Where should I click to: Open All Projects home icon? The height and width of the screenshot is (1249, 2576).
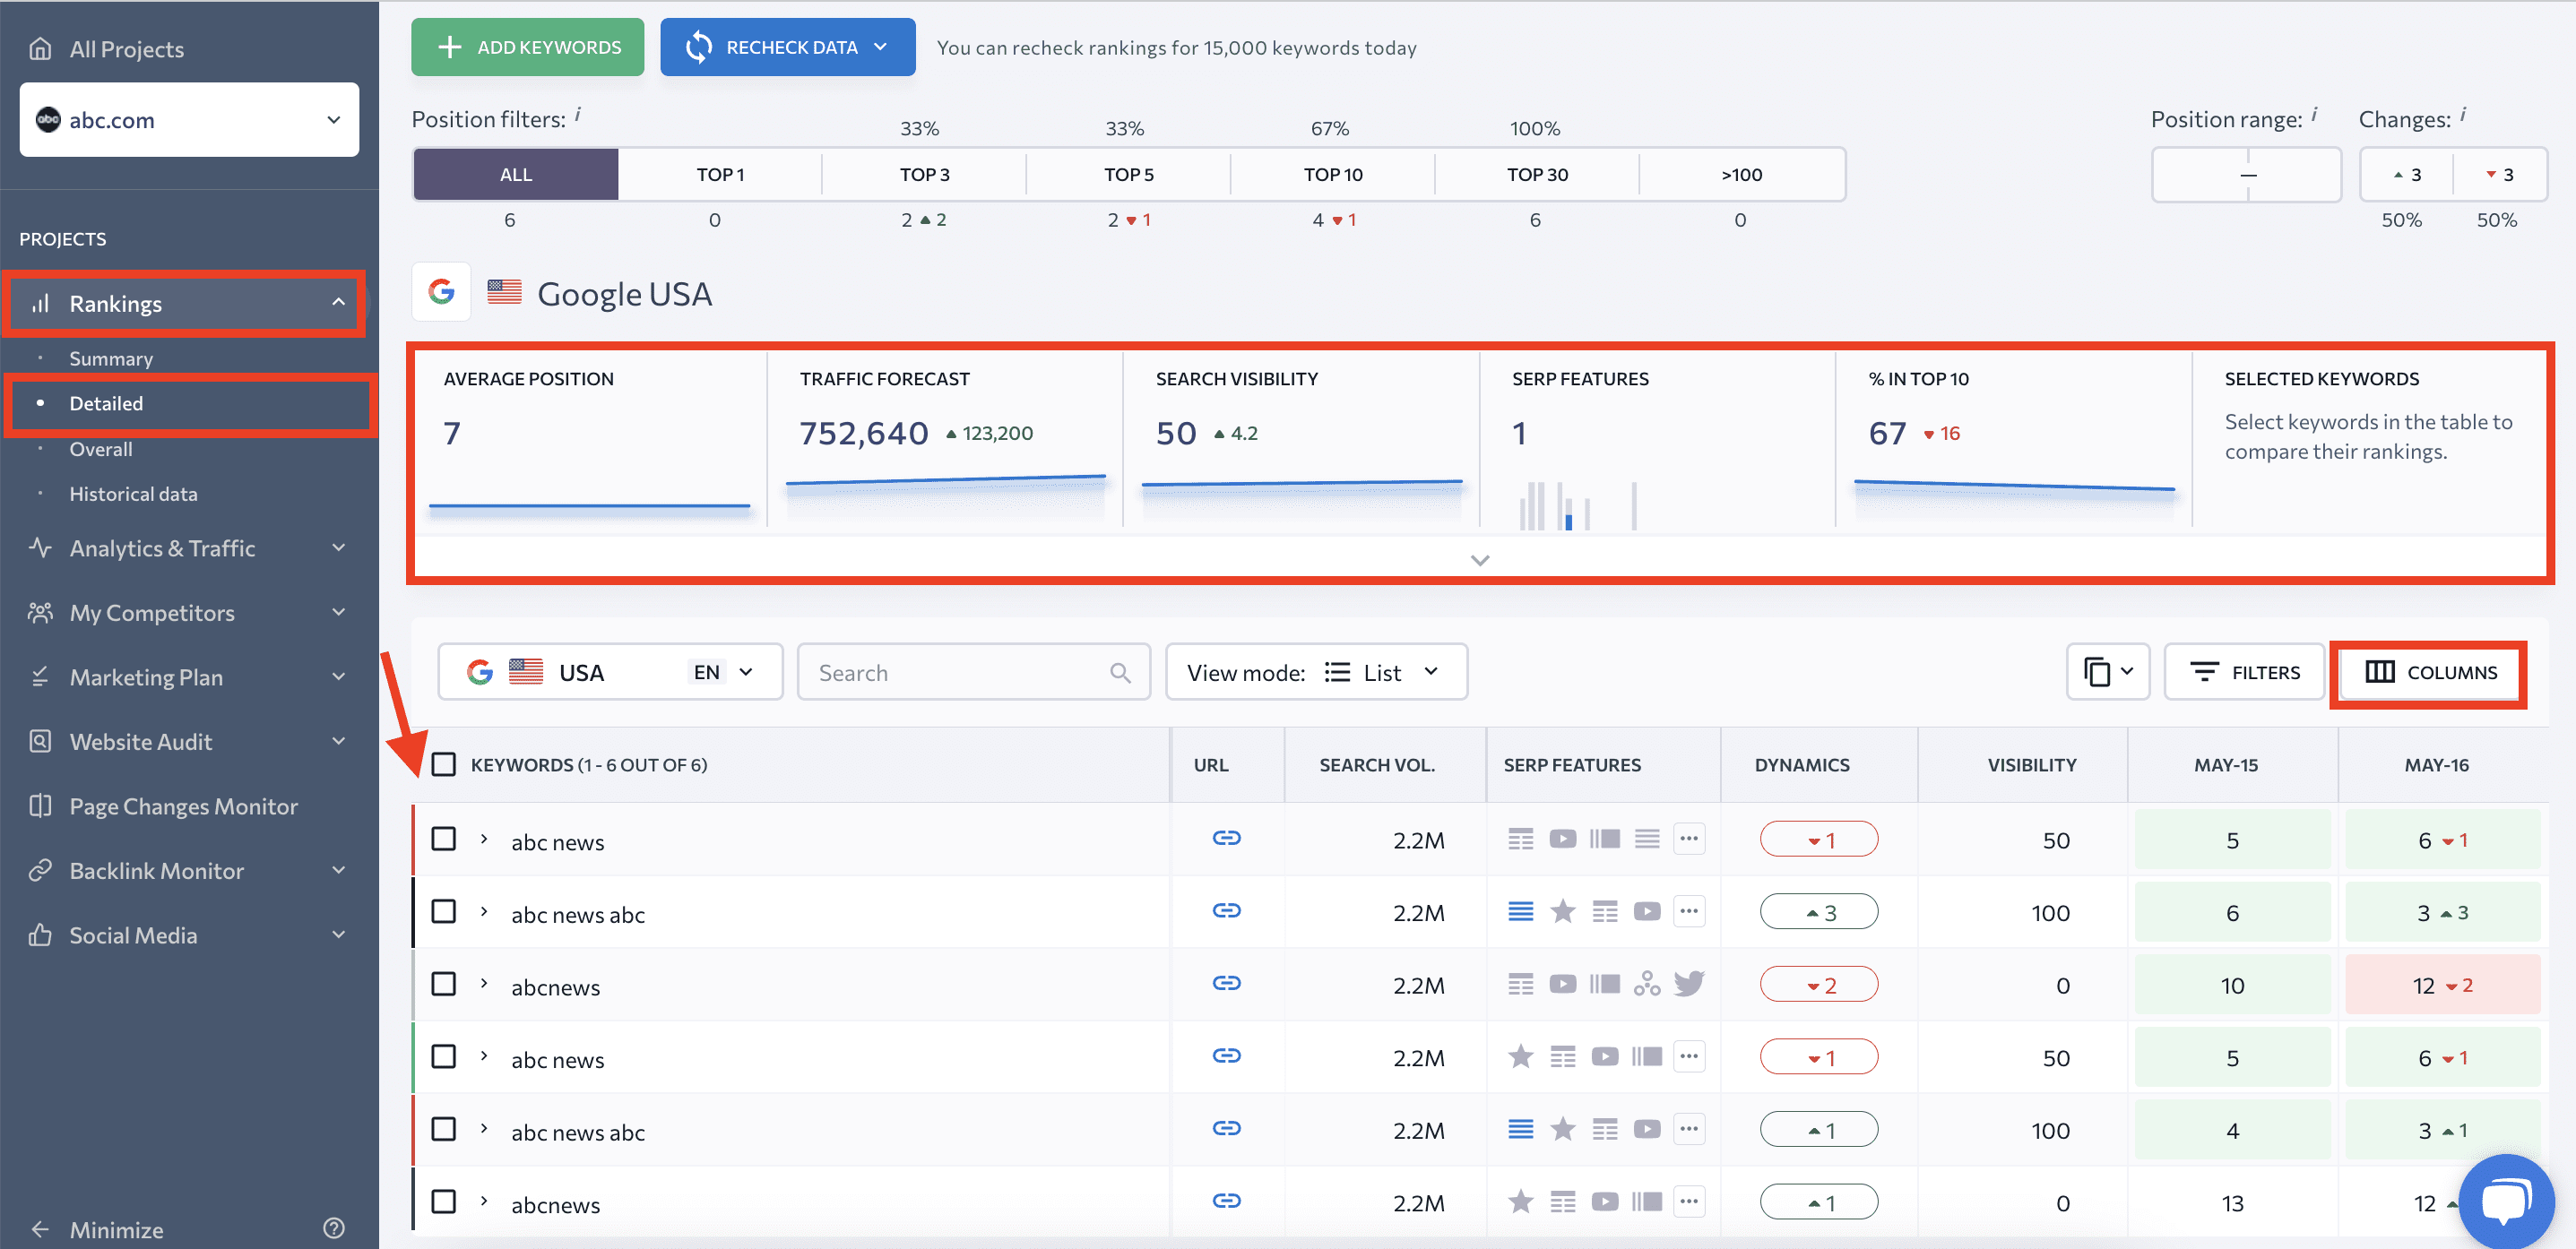coord(40,49)
